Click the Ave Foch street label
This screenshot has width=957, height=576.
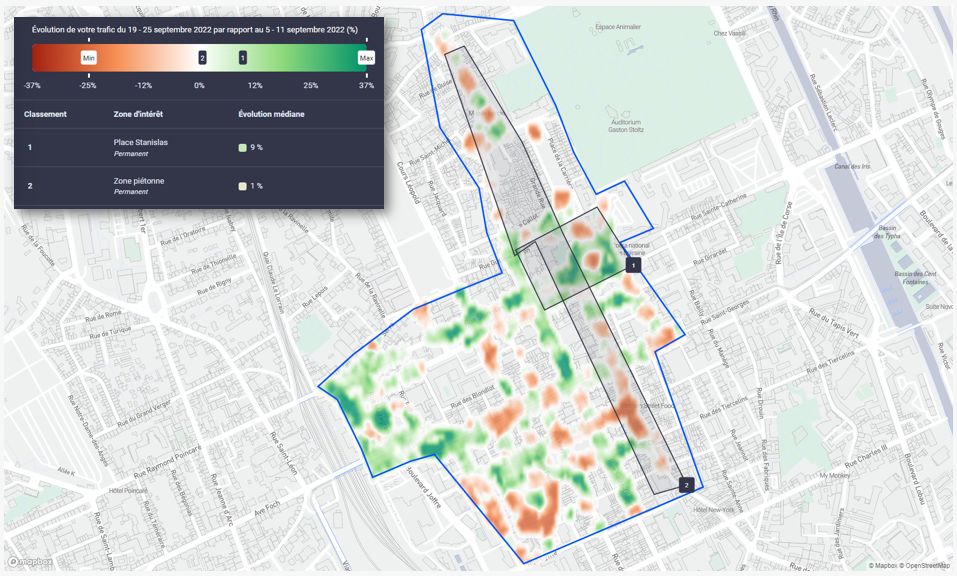(x=267, y=508)
